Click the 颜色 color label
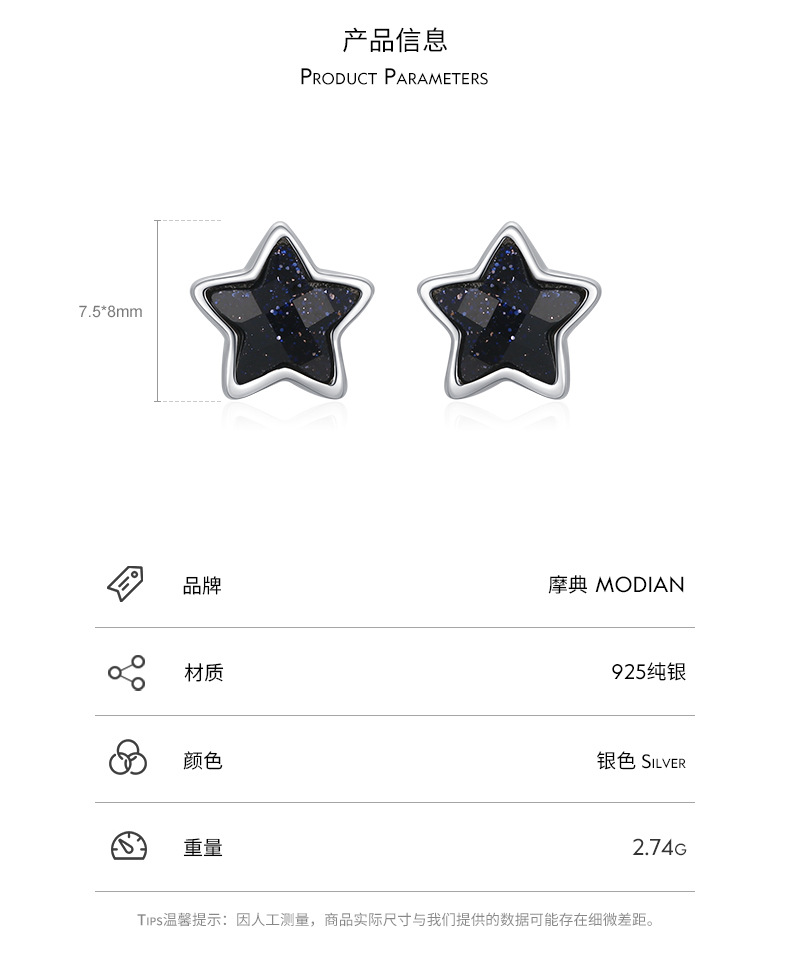Image resolution: width=790 pixels, height=975 pixels. pyautogui.click(x=203, y=760)
